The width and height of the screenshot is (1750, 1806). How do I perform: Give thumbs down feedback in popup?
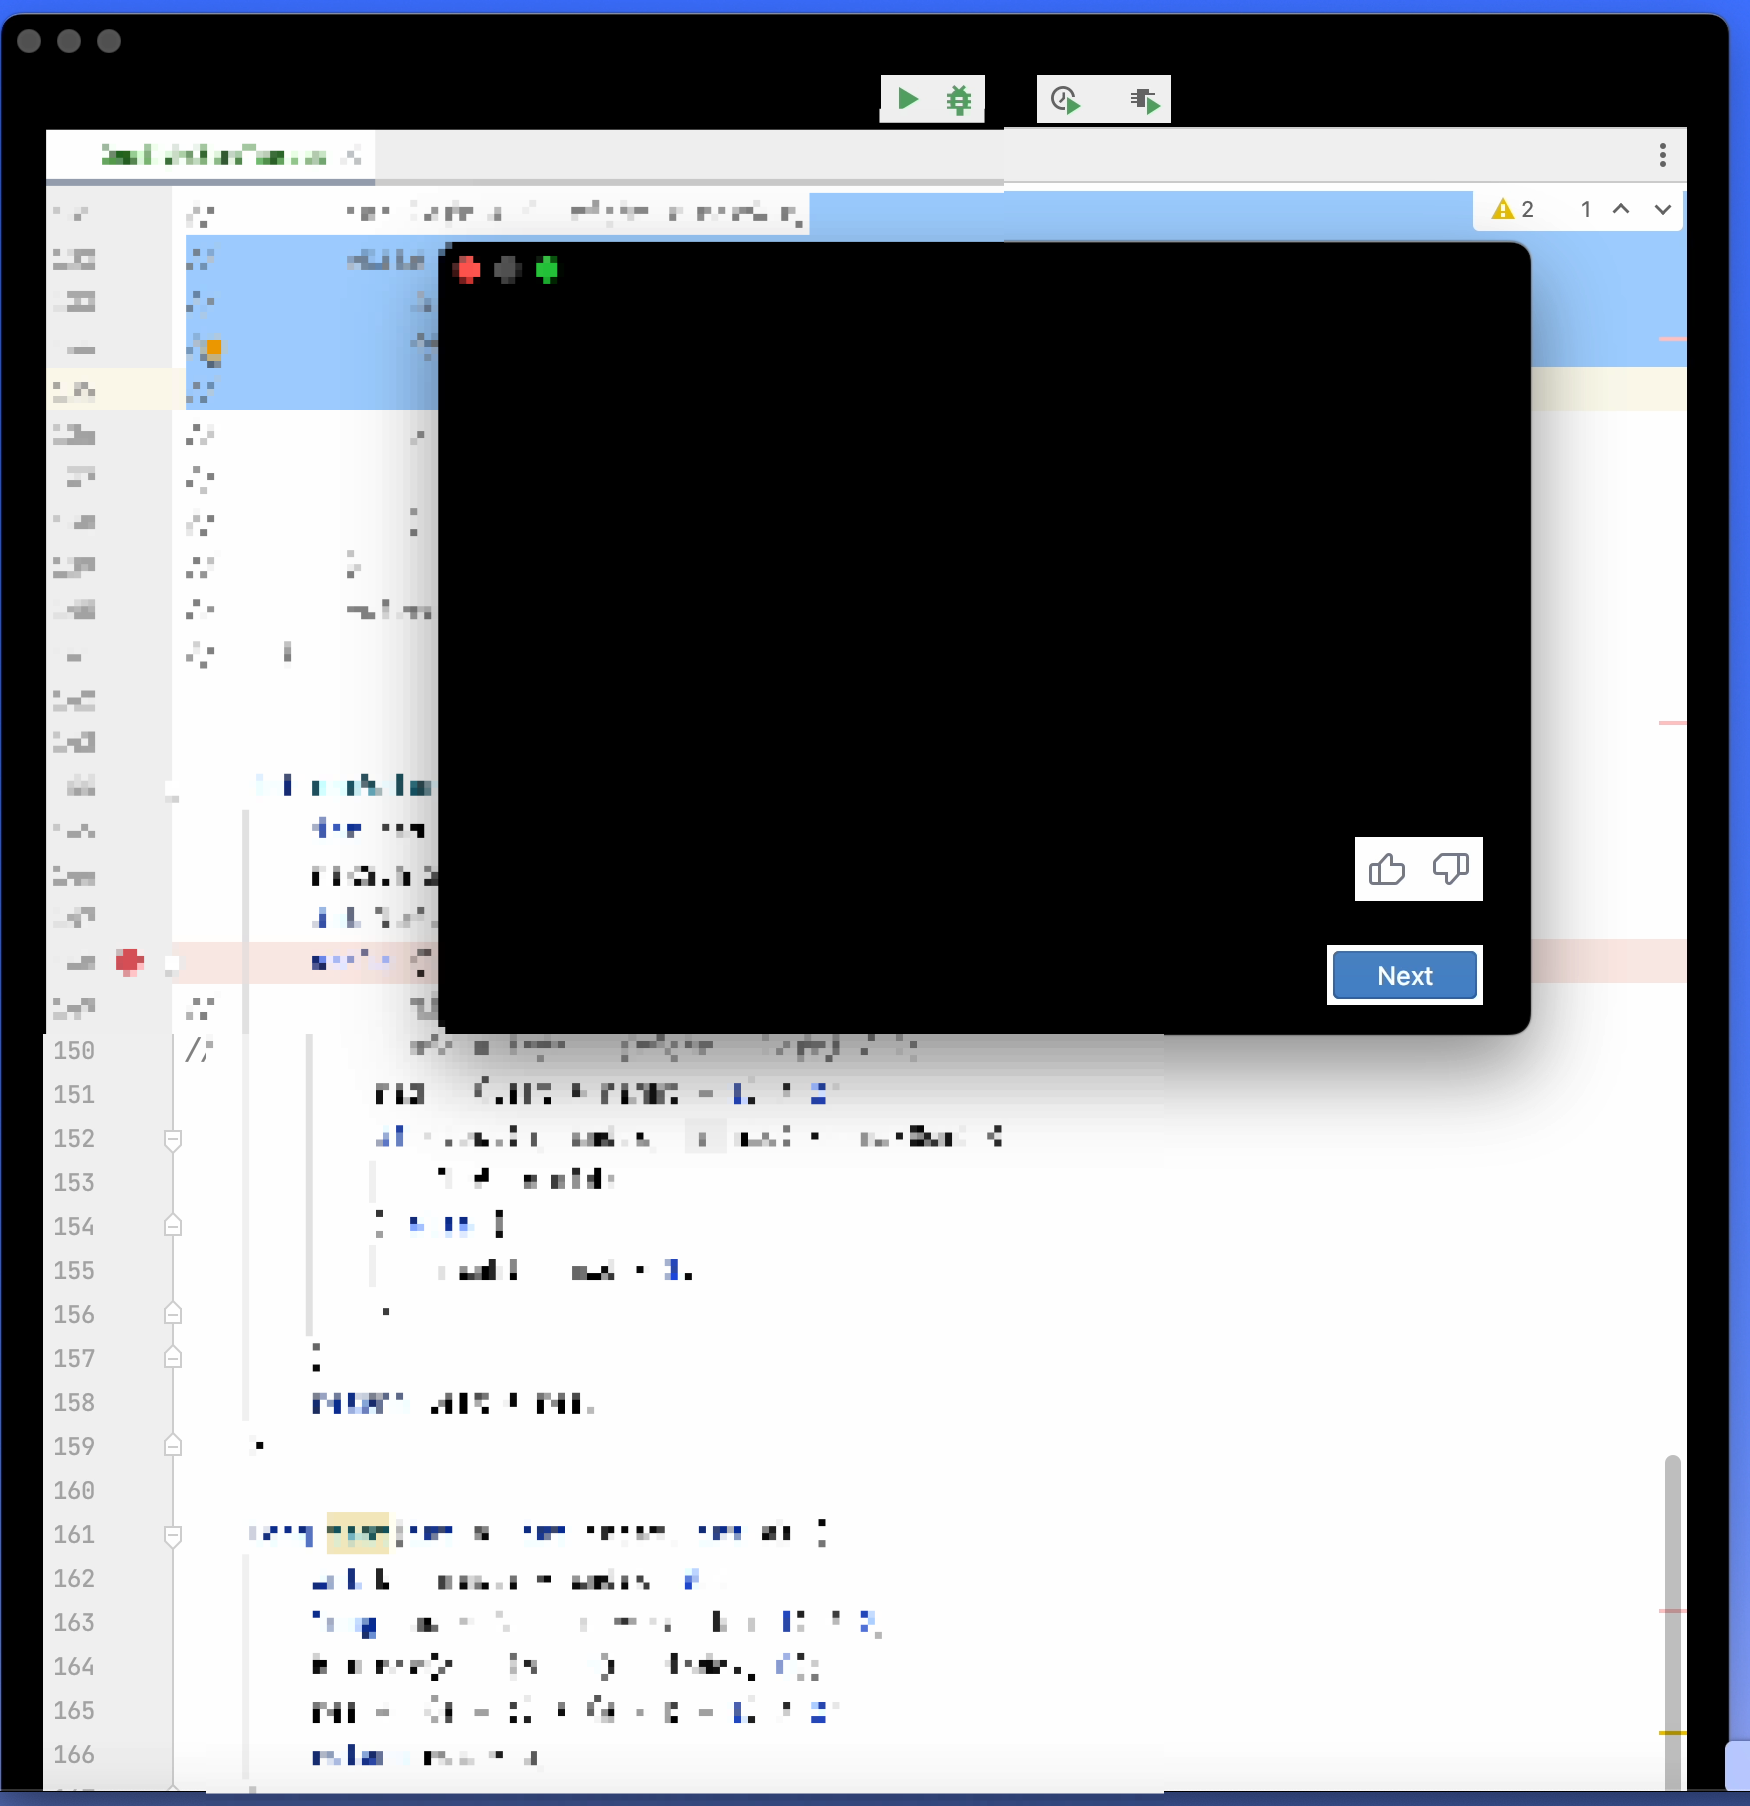pyautogui.click(x=1450, y=869)
